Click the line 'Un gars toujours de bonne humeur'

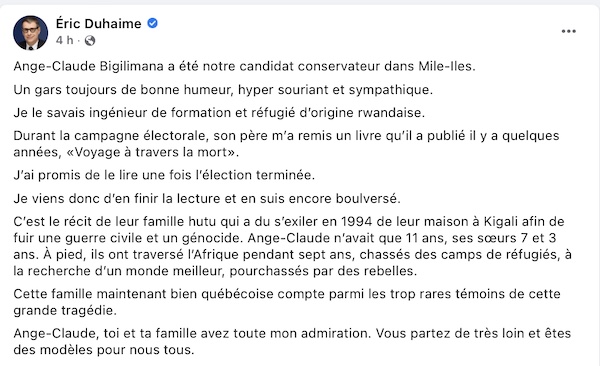(223, 90)
